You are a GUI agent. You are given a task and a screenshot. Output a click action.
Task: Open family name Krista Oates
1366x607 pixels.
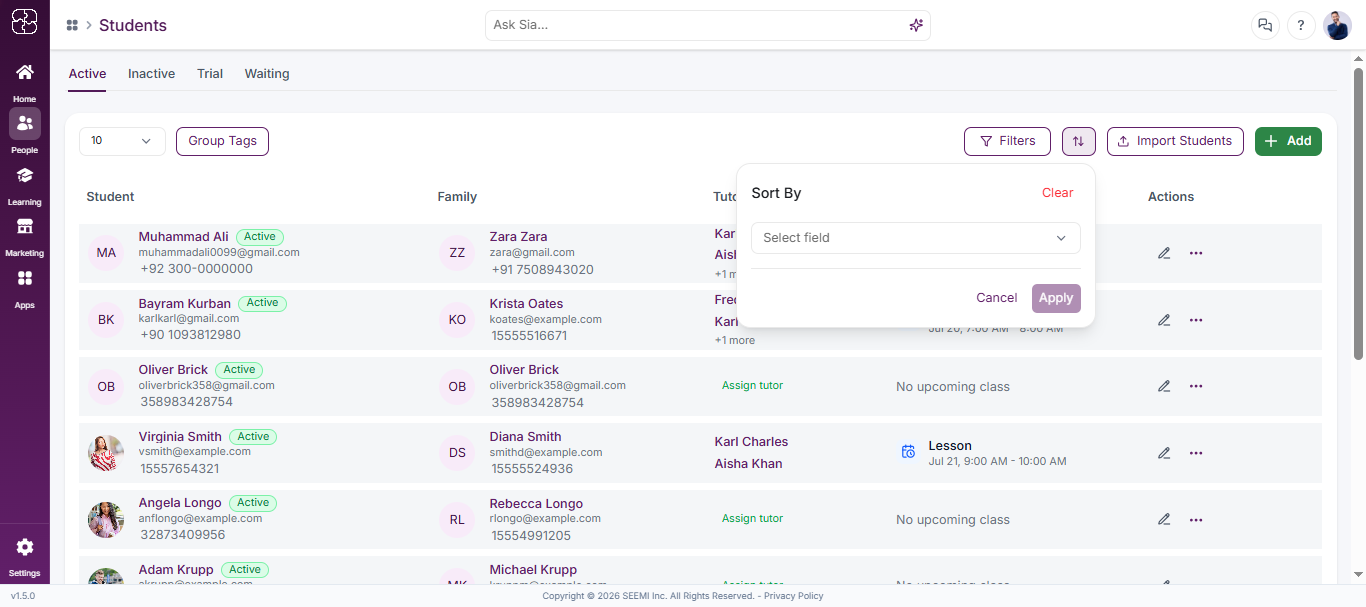click(x=526, y=303)
